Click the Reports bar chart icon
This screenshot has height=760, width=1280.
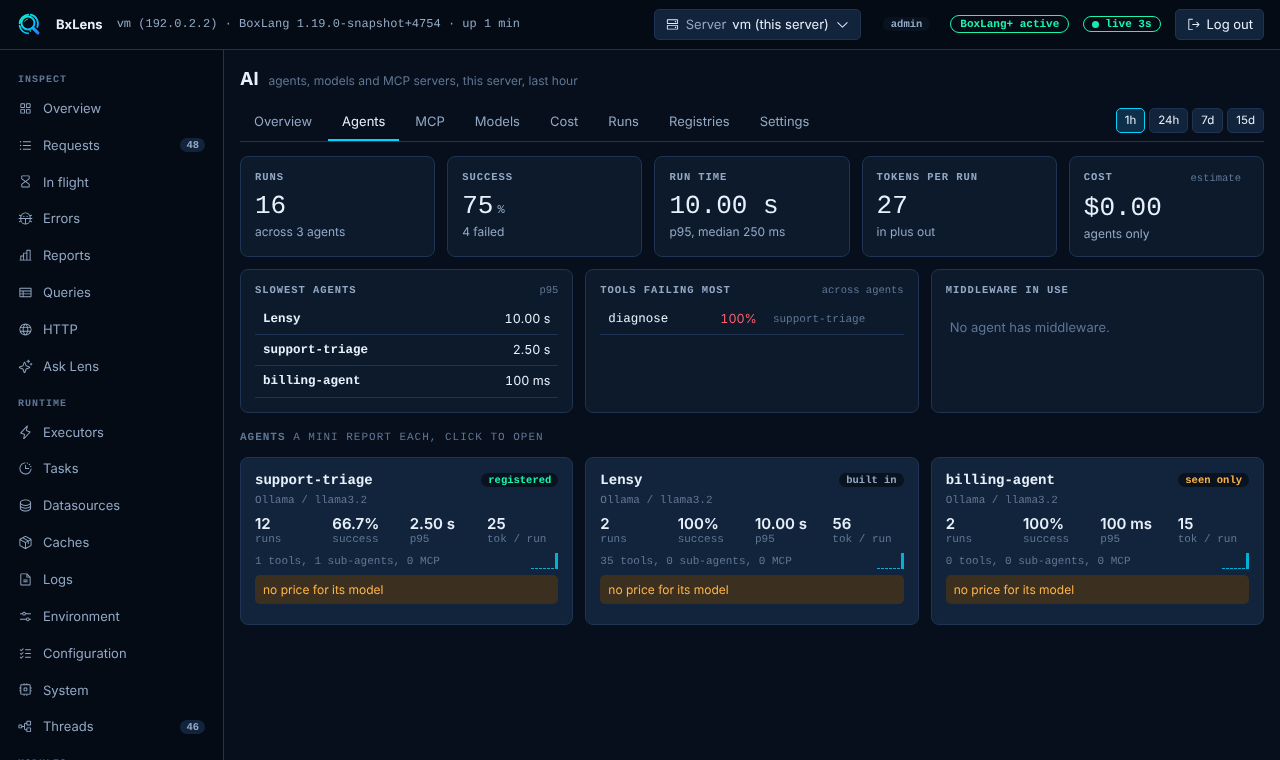tap(25, 255)
